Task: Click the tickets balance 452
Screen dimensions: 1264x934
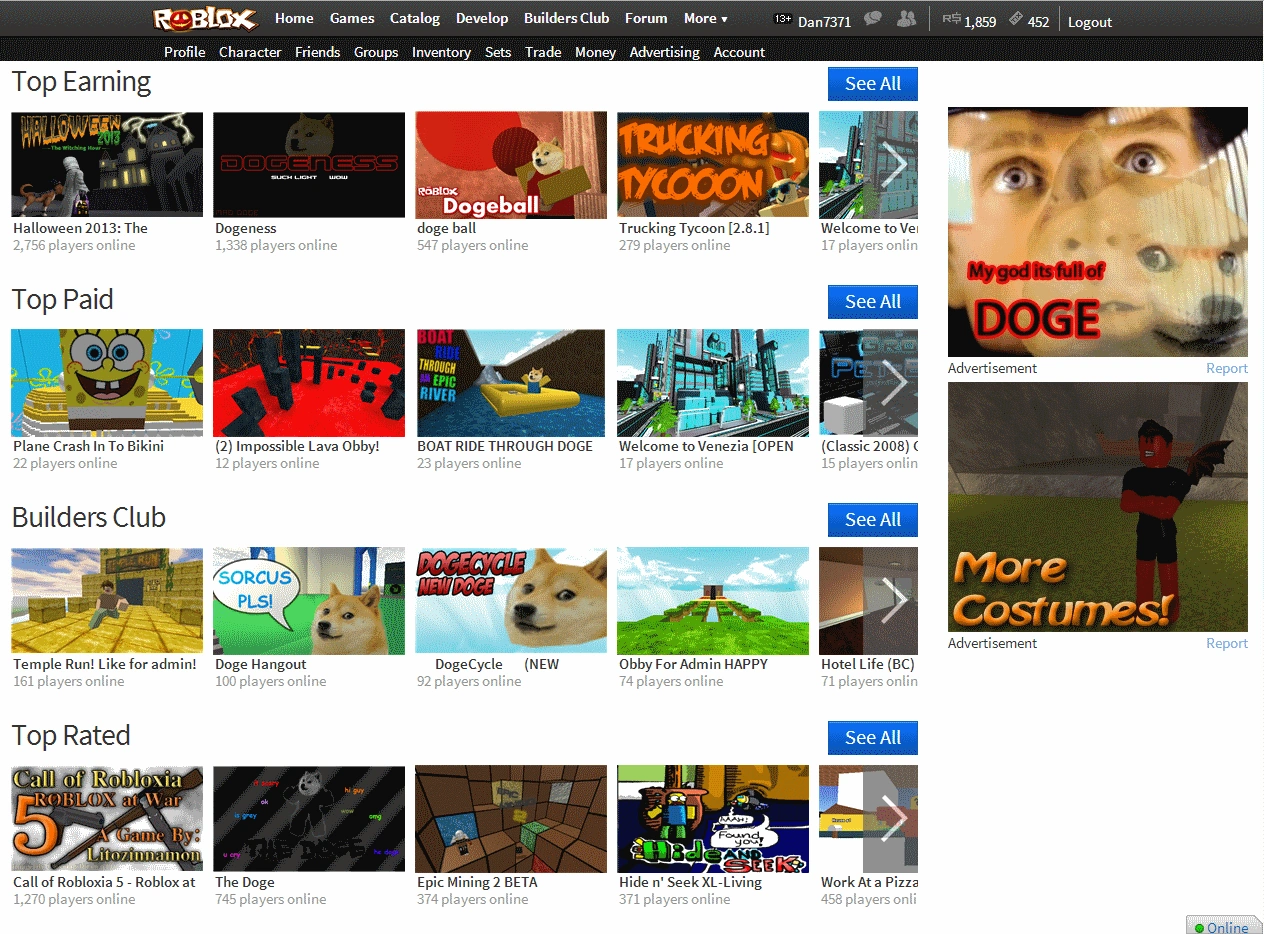Action: [1028, 21]
